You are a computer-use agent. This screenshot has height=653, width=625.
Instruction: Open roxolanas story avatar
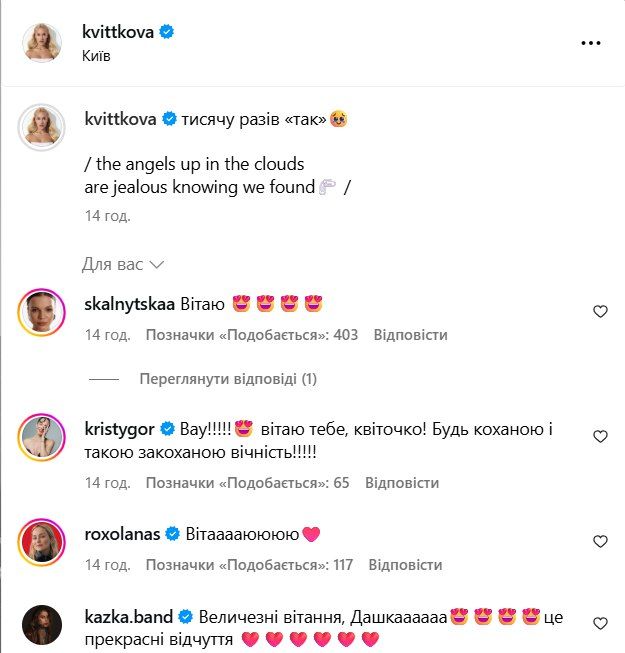coord(42,542)
